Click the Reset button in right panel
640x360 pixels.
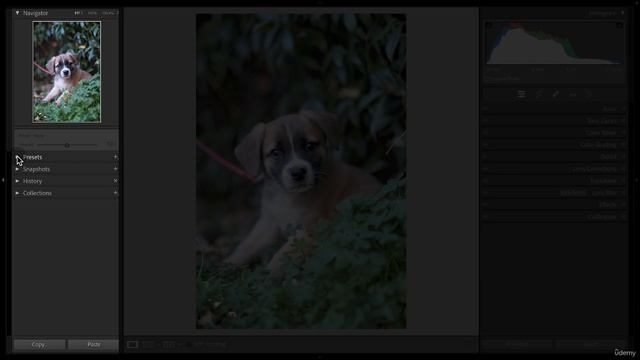(x=591, y=344)
